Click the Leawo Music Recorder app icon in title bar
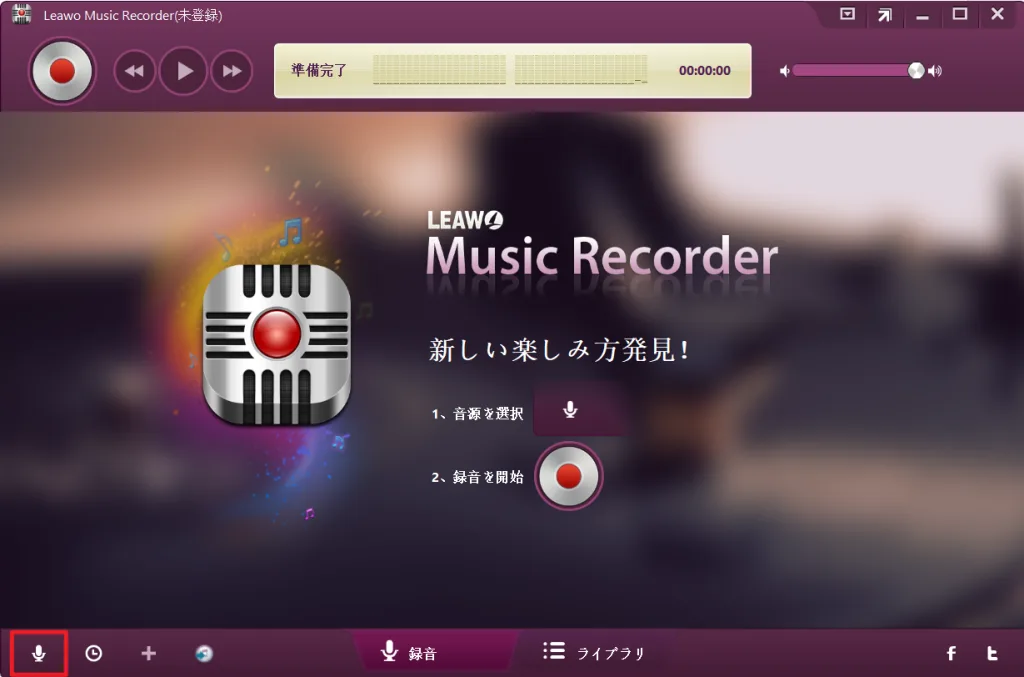Screen dimensions: 1024x677 [x=20, y=15]
